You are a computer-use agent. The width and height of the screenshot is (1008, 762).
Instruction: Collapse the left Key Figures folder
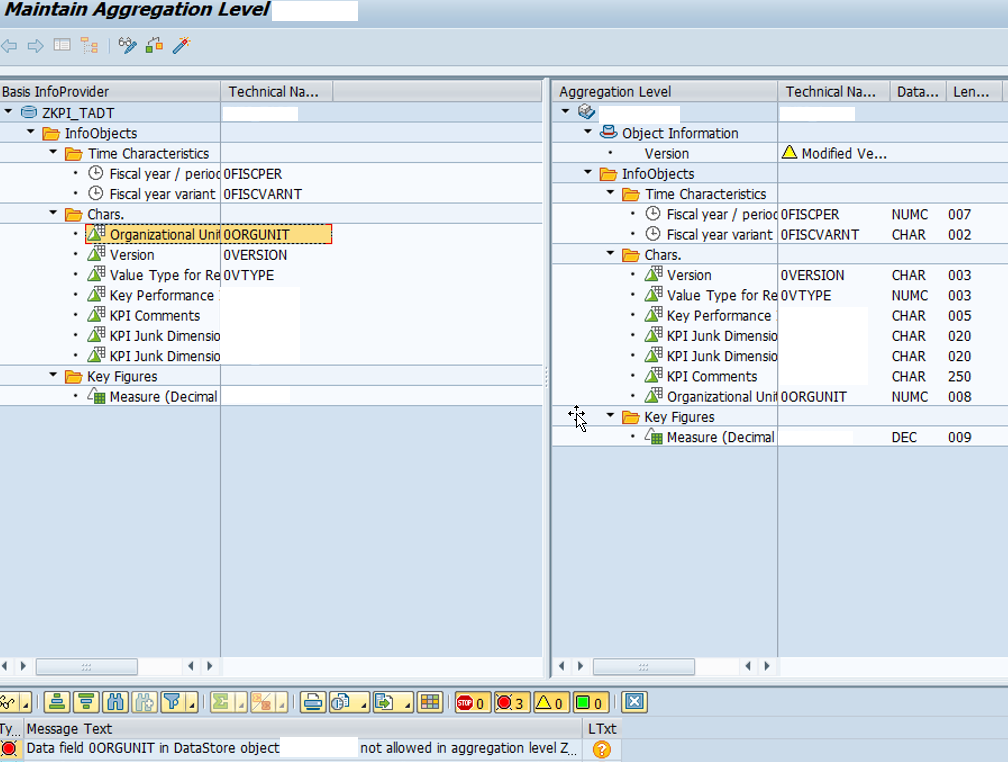(53, 375)
